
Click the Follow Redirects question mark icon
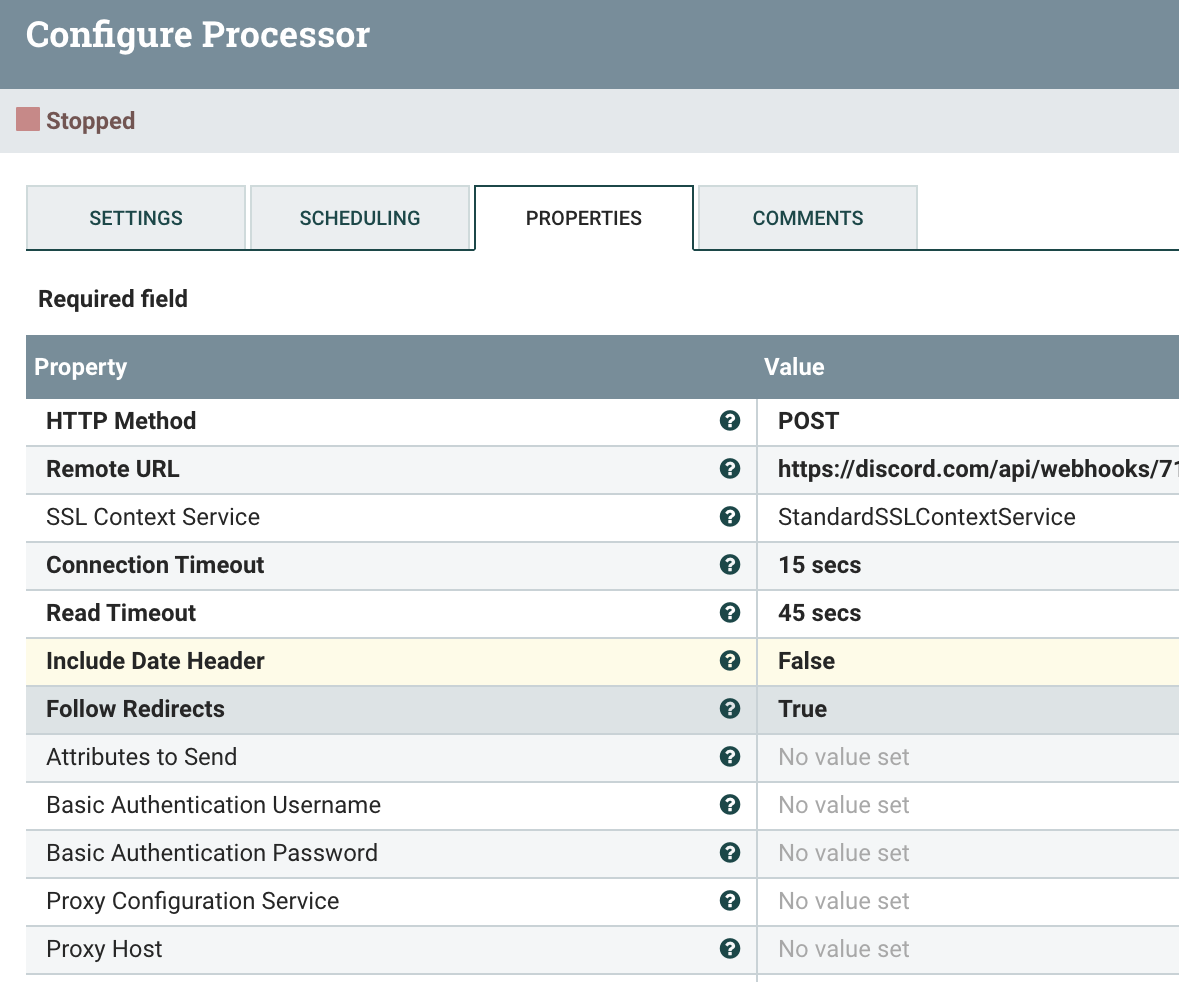click(x=730, y=709)
